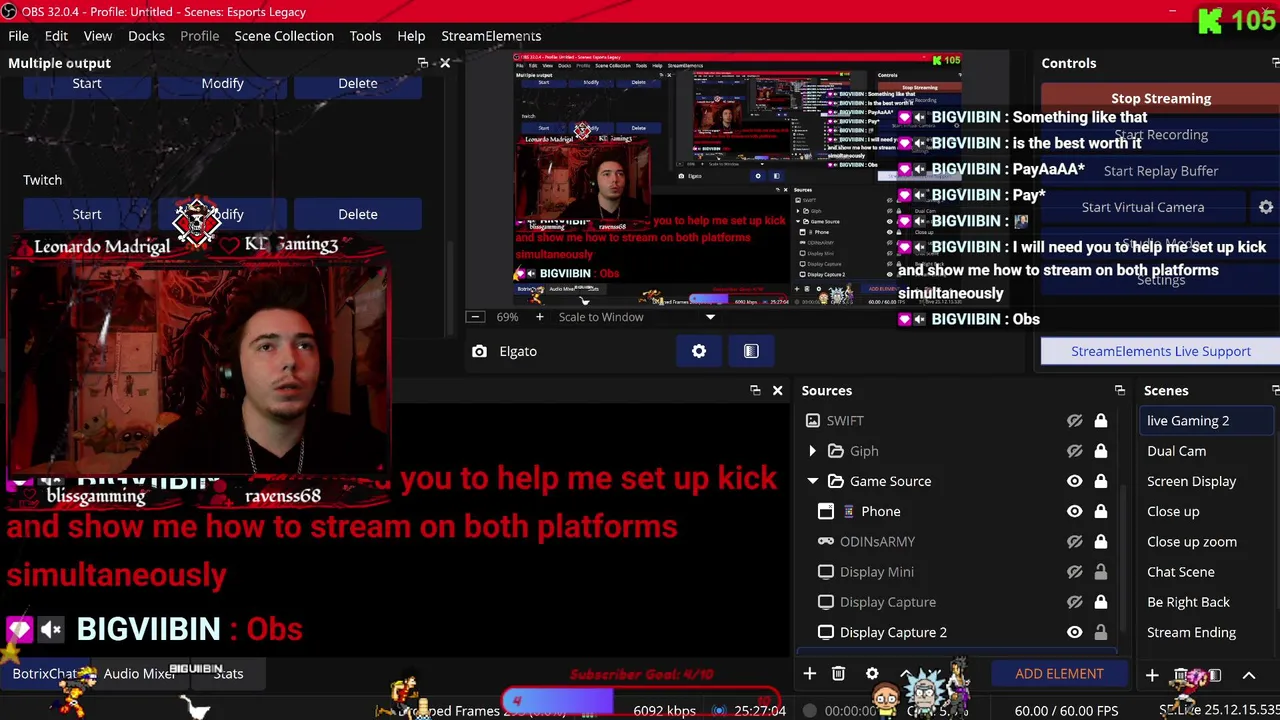The width and height of the screenshot is (1280, 720).
Task: Zoom out the preview with minus icon
Action: [476, 317]
